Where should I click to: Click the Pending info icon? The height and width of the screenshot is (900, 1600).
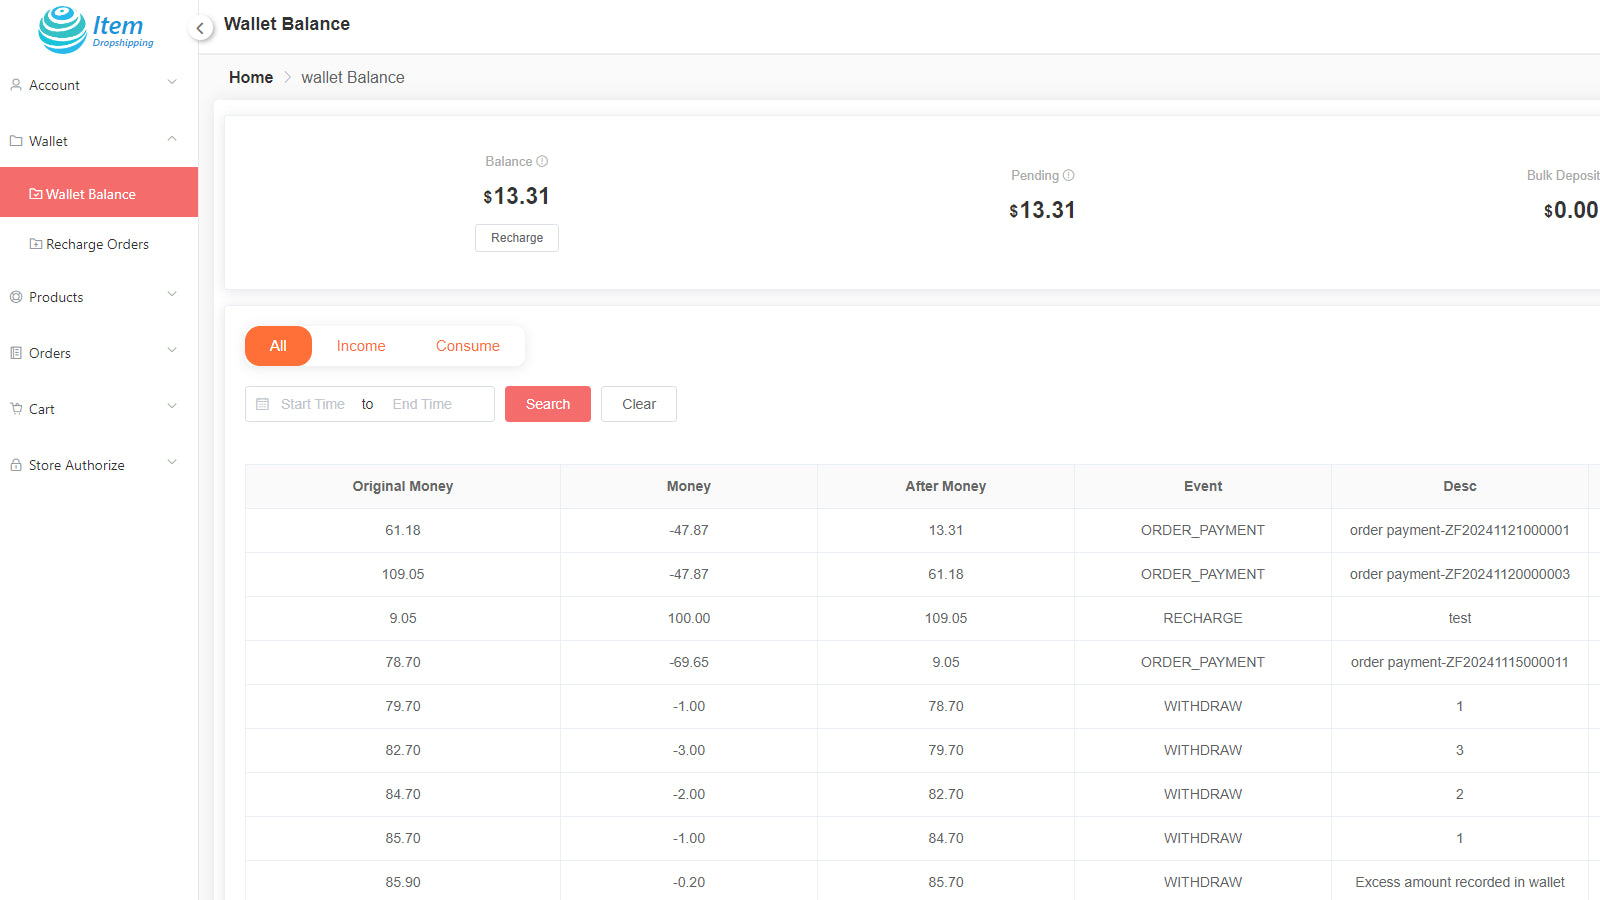click(x=1068, y=175)
